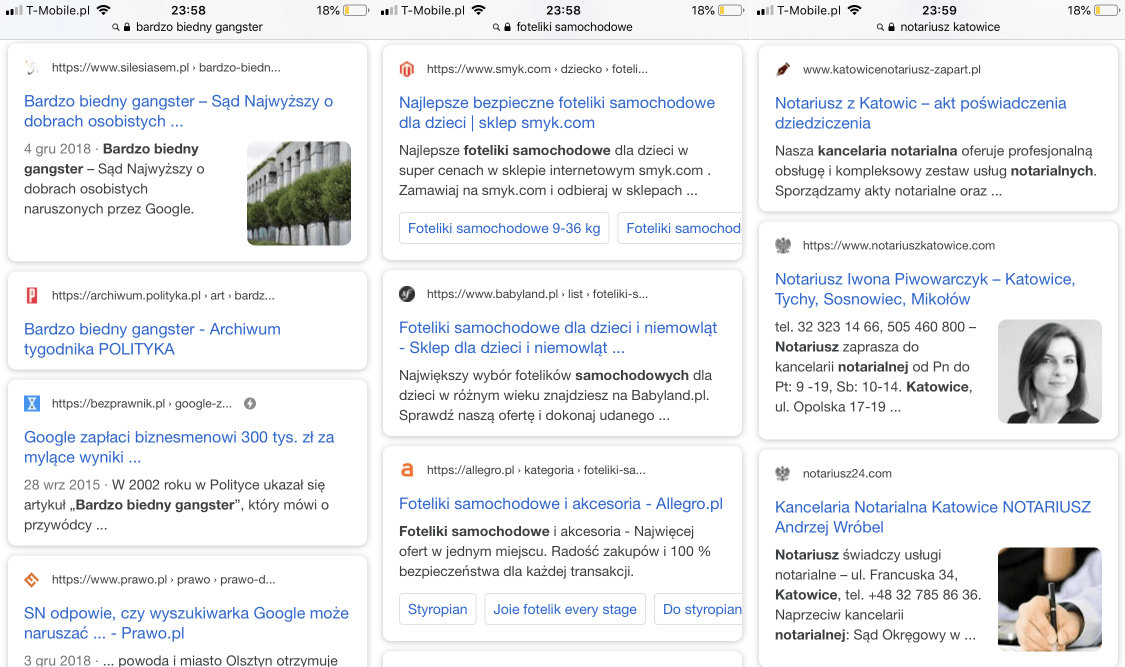1125x667 pixels.
Task: Click the 'https://www.silesiasem.pl › bardzo-biedn...' URL
Action: pos(166,67)
